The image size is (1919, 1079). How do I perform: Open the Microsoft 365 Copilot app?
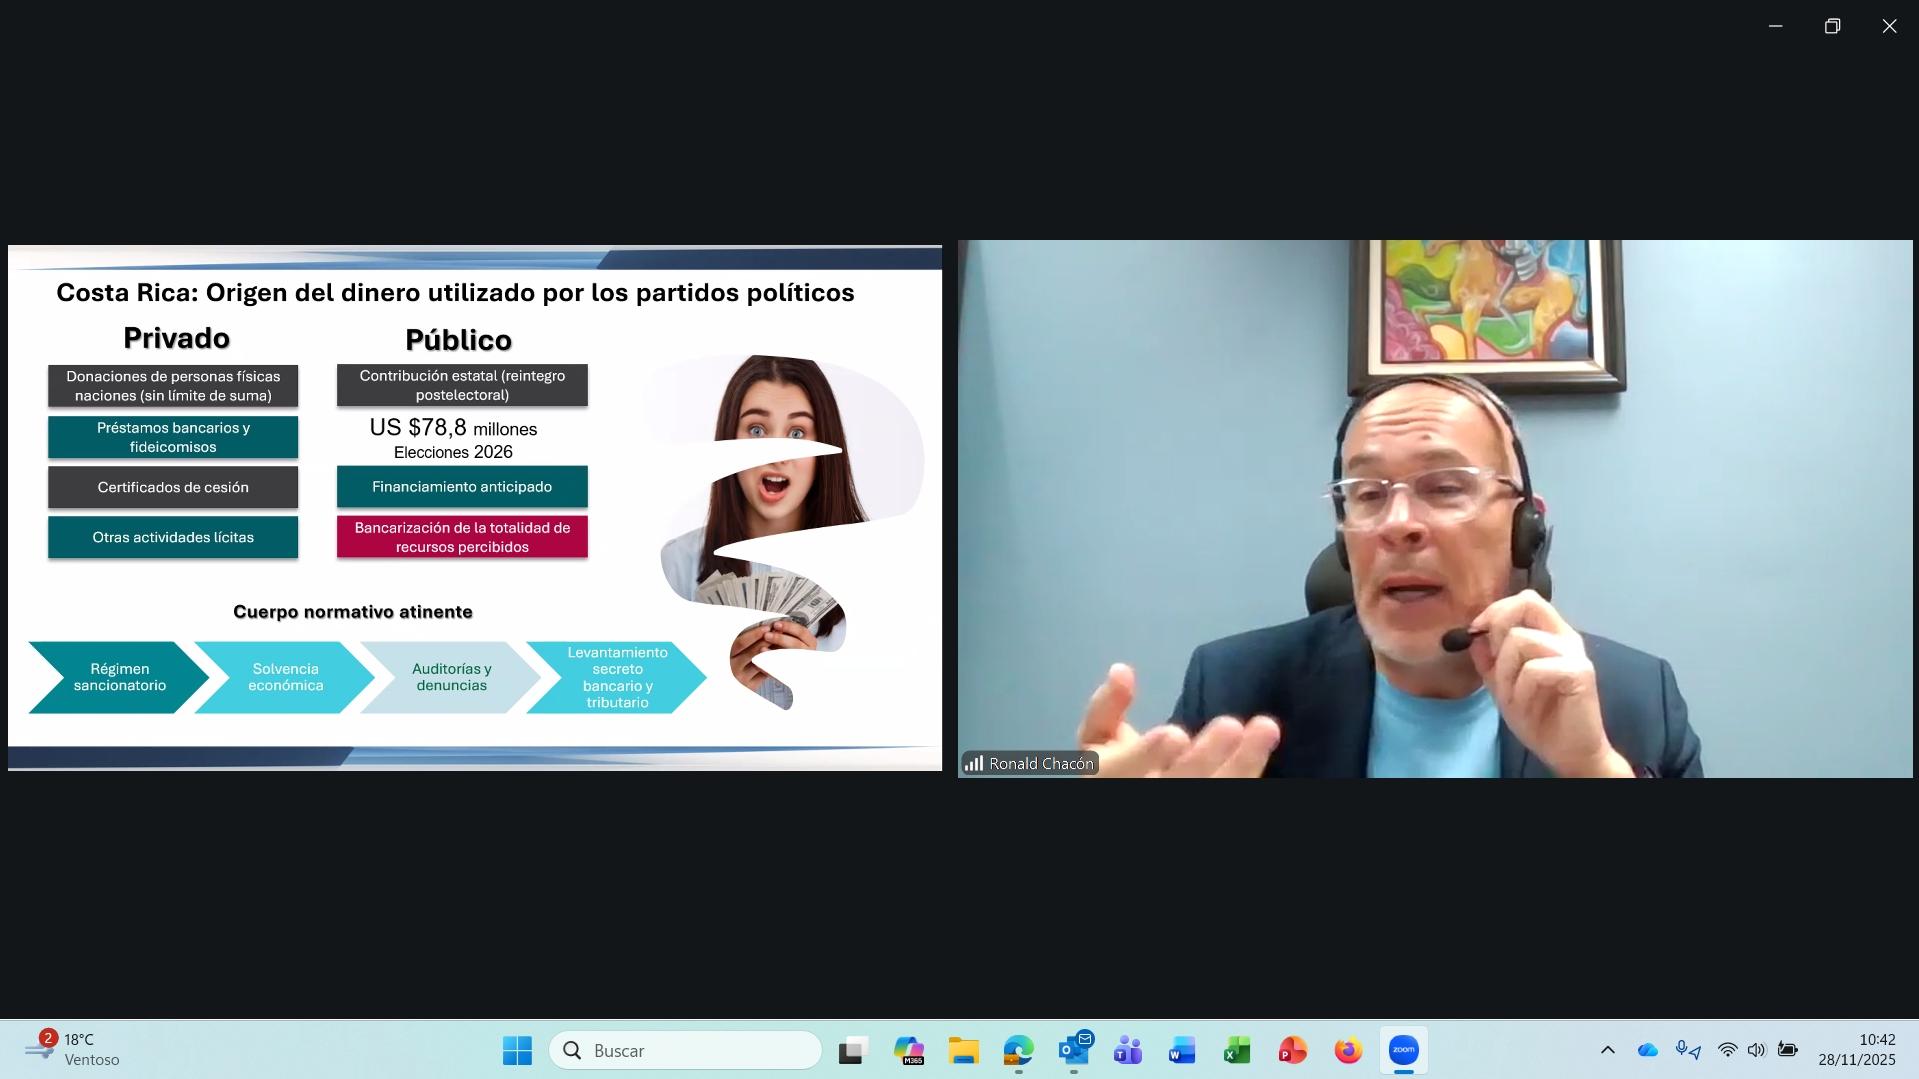[x=908, y=1050]
